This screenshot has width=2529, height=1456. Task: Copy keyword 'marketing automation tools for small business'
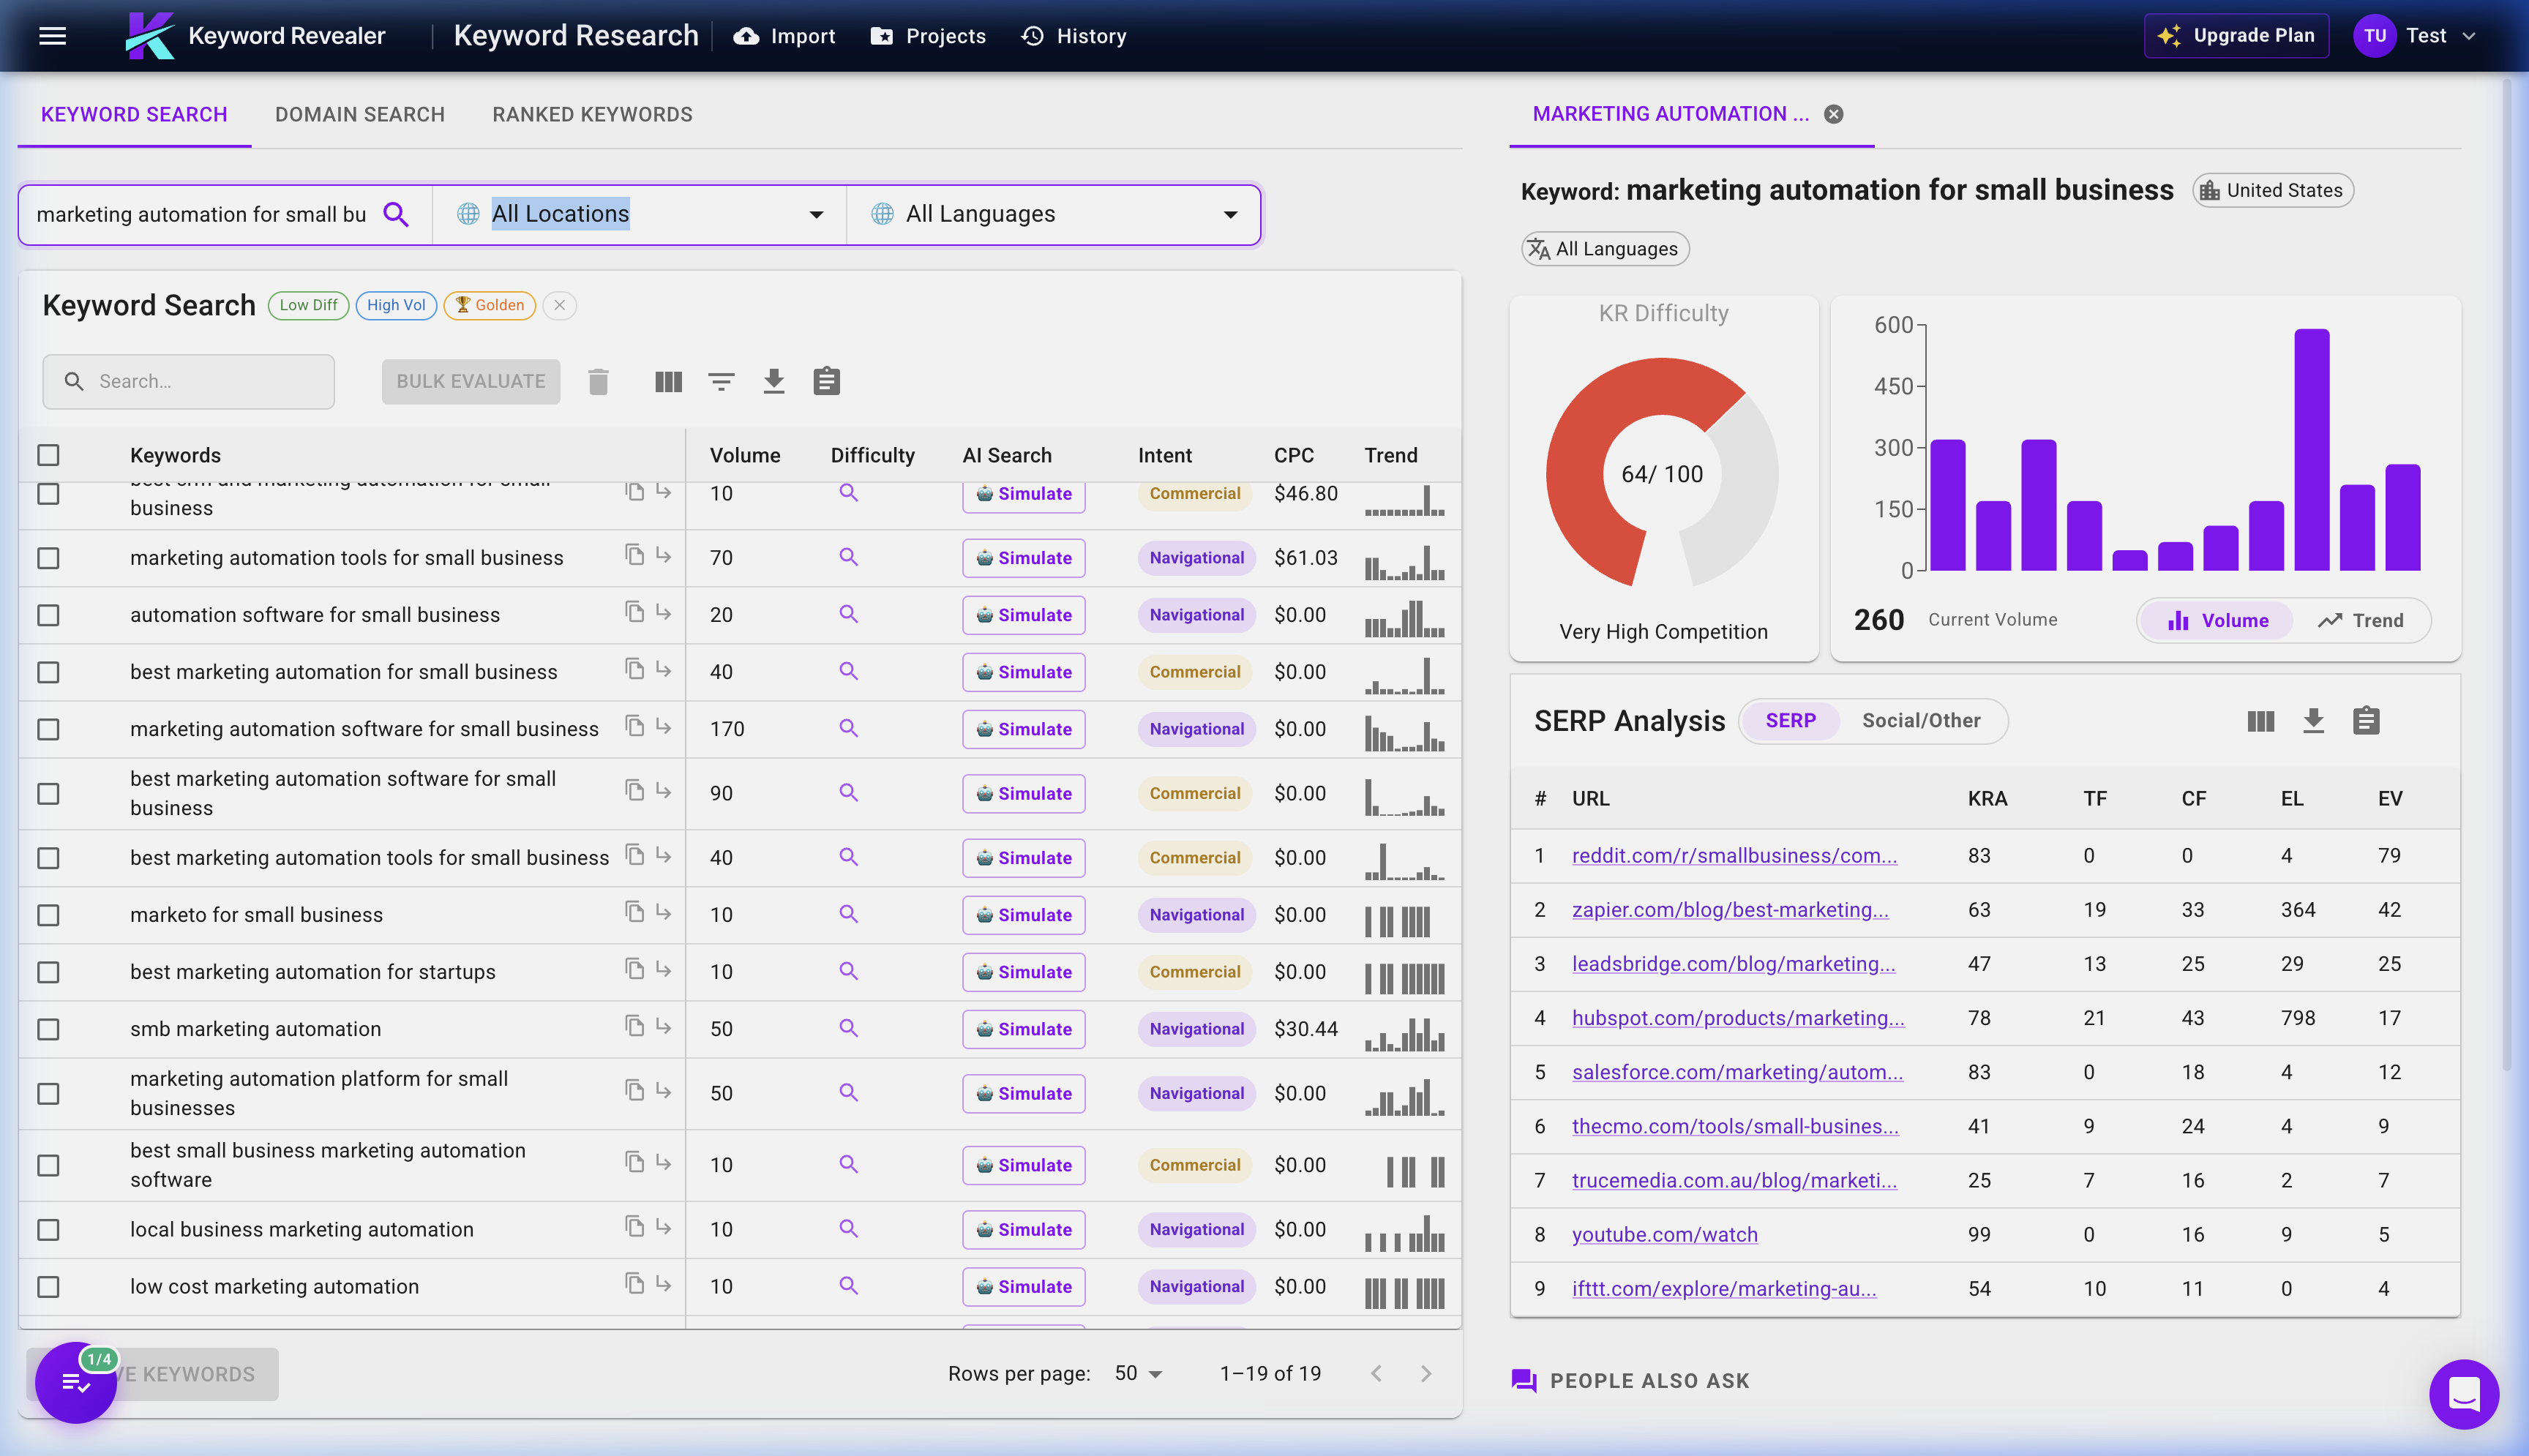point(634,554)
